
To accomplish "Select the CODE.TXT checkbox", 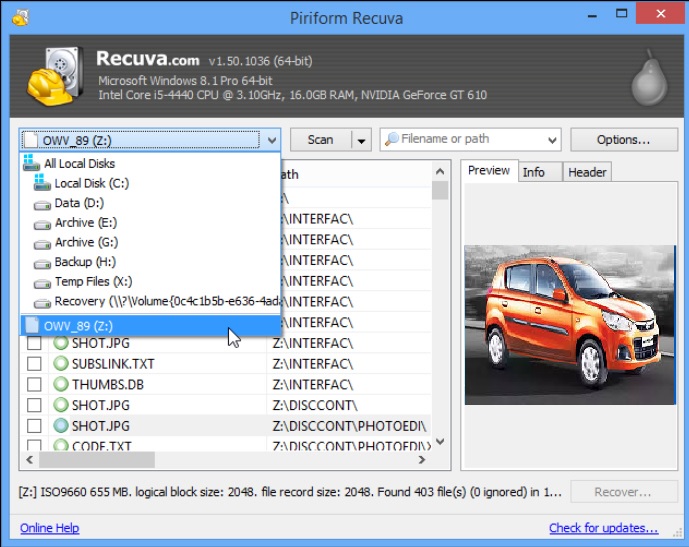I will point(34,447).
